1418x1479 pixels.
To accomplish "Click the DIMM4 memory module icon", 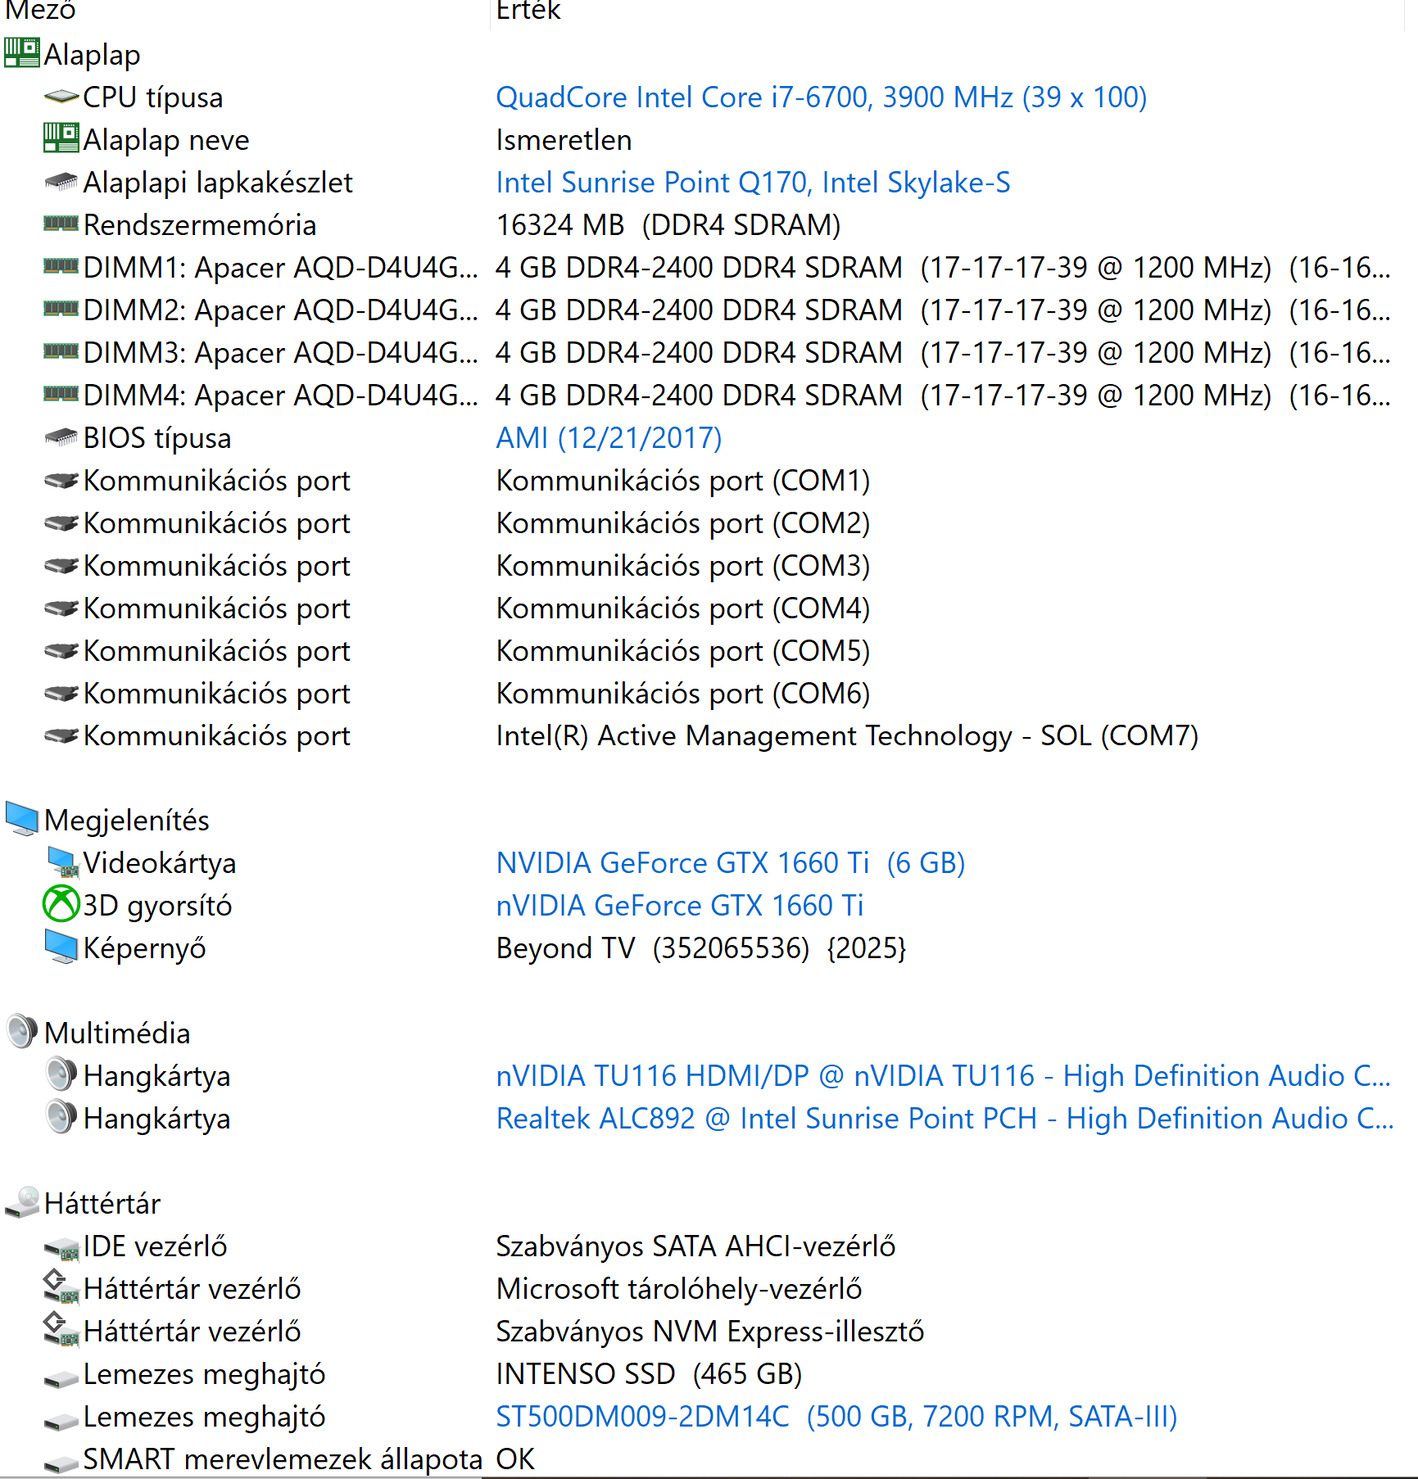I will 61,394.
